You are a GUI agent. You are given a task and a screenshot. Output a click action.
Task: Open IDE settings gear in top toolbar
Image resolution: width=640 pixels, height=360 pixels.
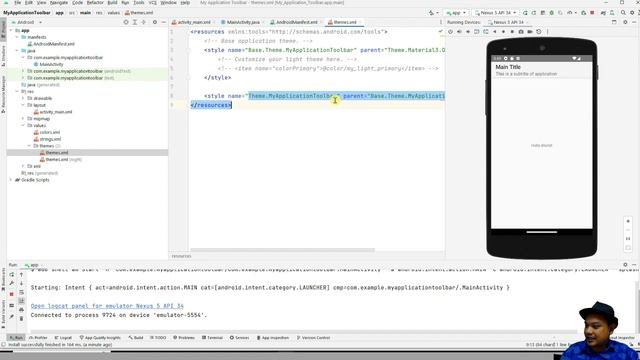tap(632, 13)
